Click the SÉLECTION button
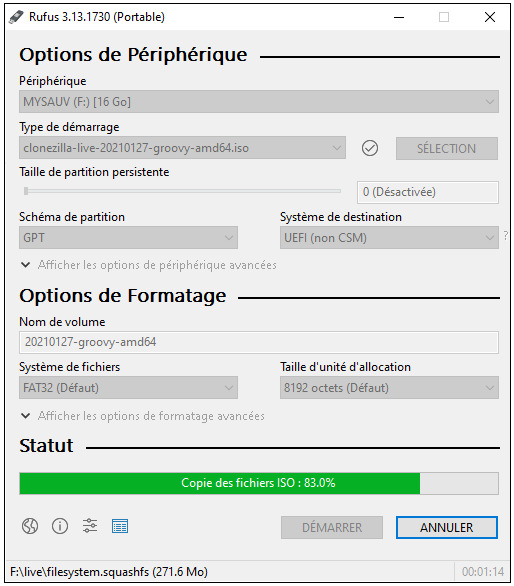Image resolution: width=514 pixels, height=586 pixels. coord(447,148)
